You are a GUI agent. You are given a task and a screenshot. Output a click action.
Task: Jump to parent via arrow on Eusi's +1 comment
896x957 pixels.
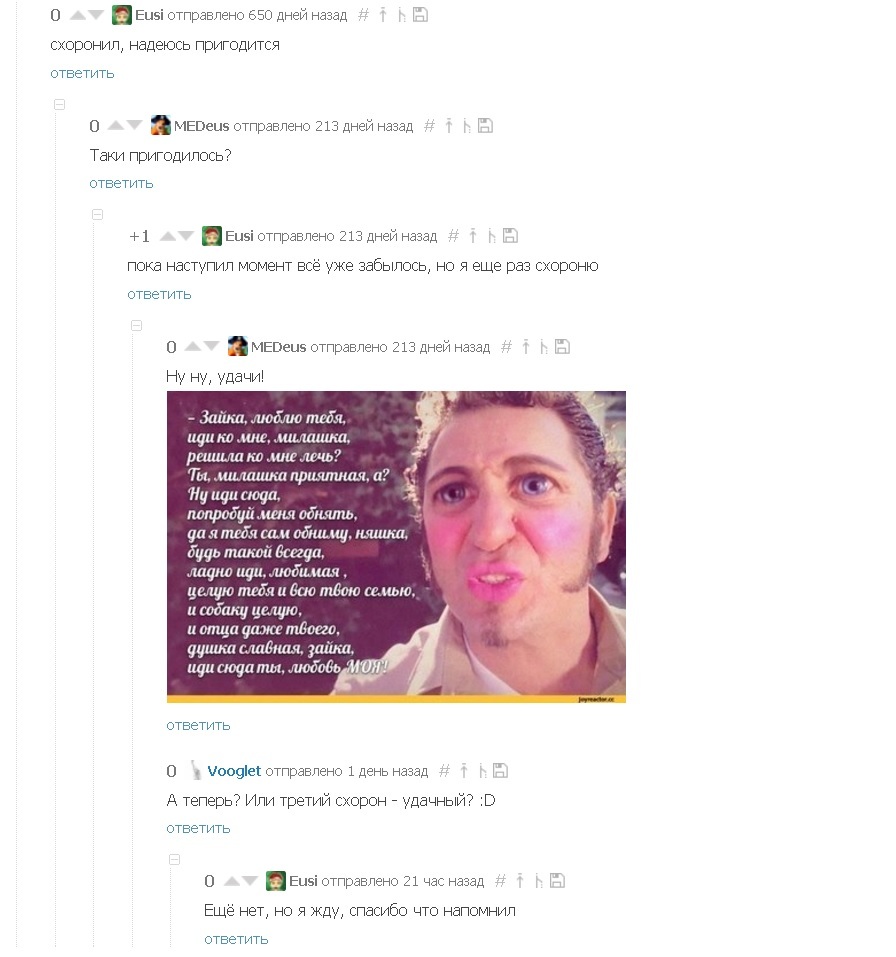tap(472, 236)
